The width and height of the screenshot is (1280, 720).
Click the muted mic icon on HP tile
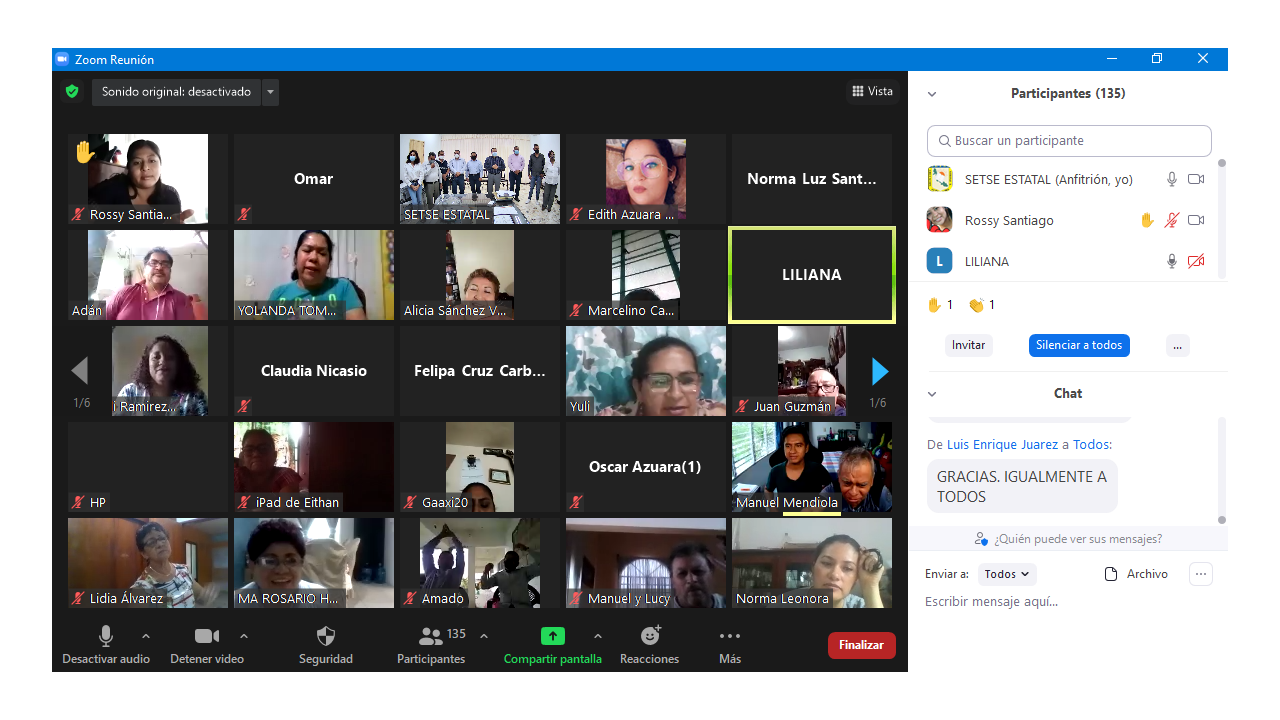tap(78, 502)
